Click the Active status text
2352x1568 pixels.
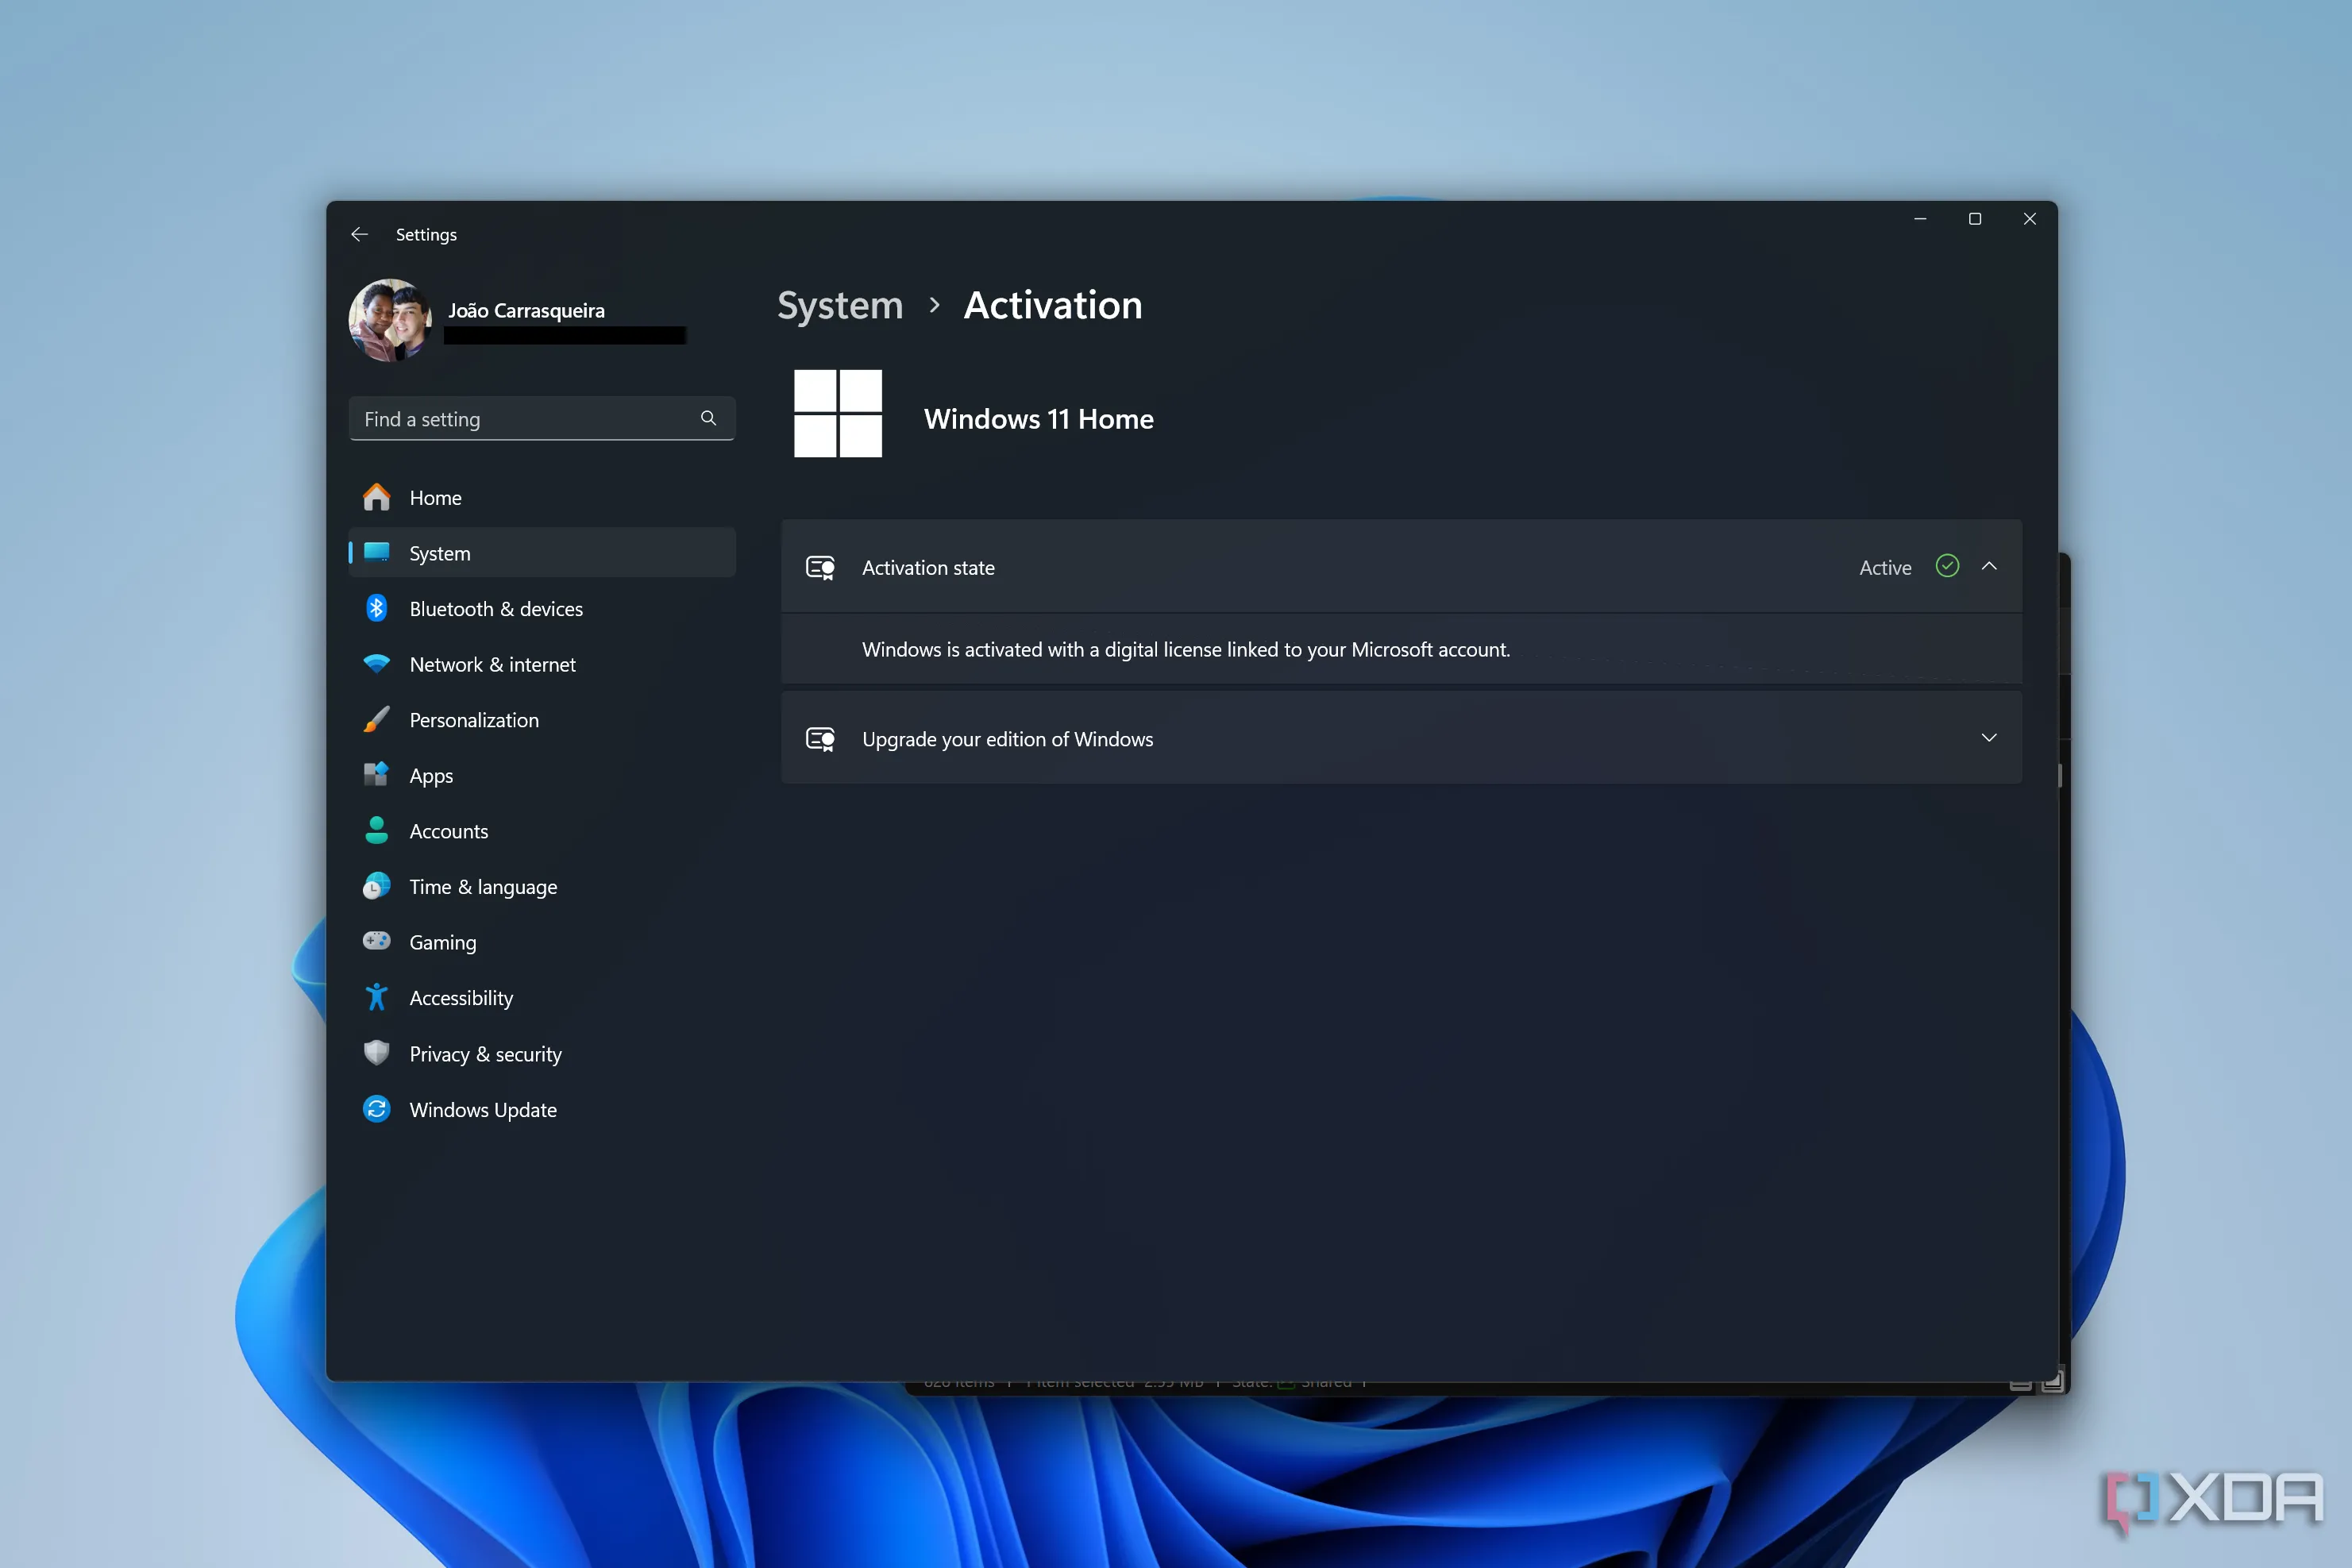point(1885,568)
